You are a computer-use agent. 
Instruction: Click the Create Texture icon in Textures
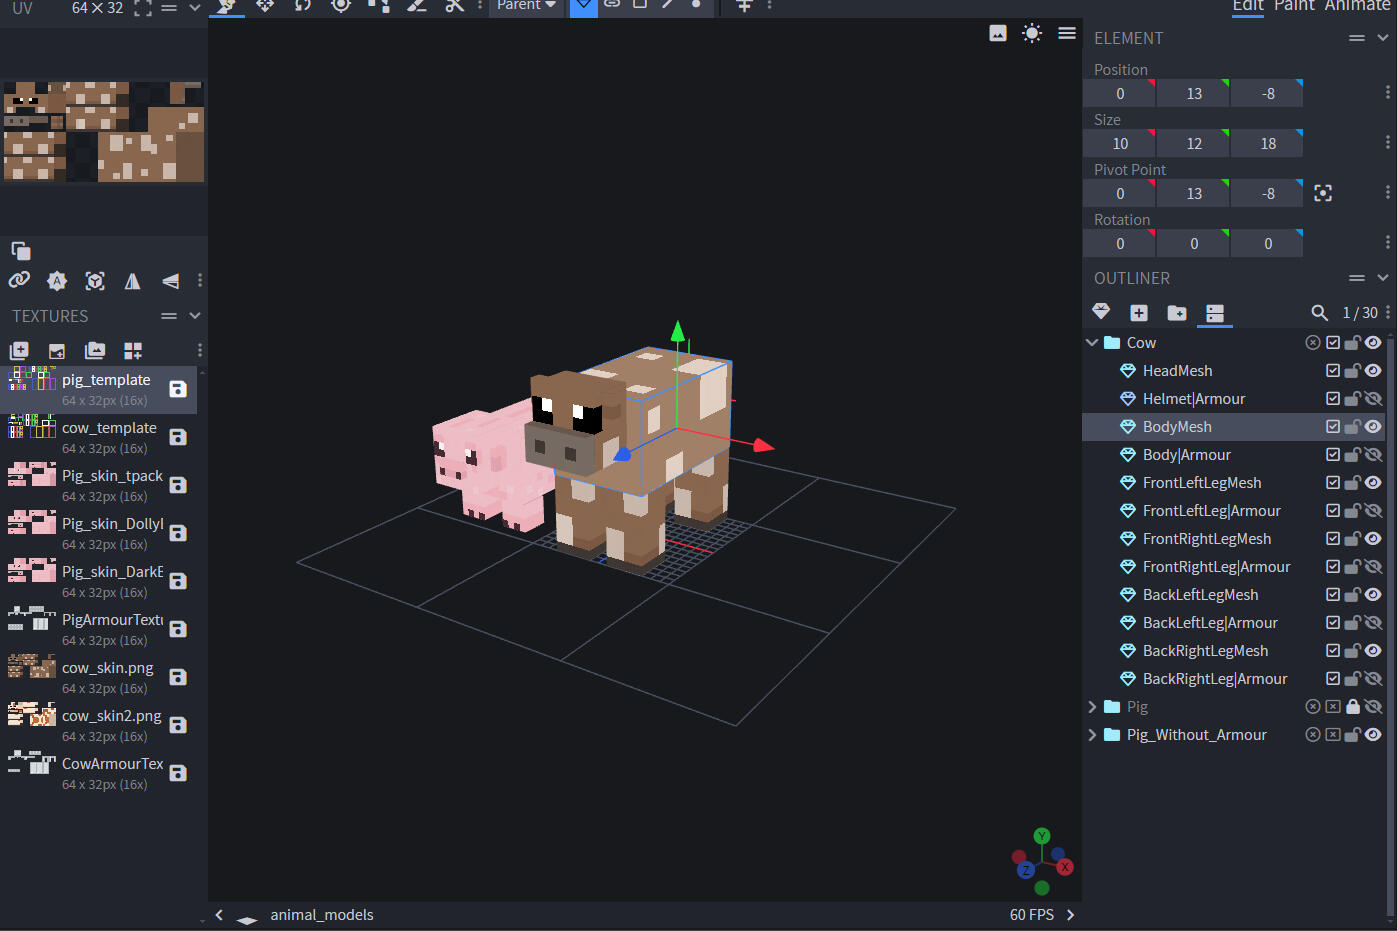pyautogui.click(x=57, y=351)
